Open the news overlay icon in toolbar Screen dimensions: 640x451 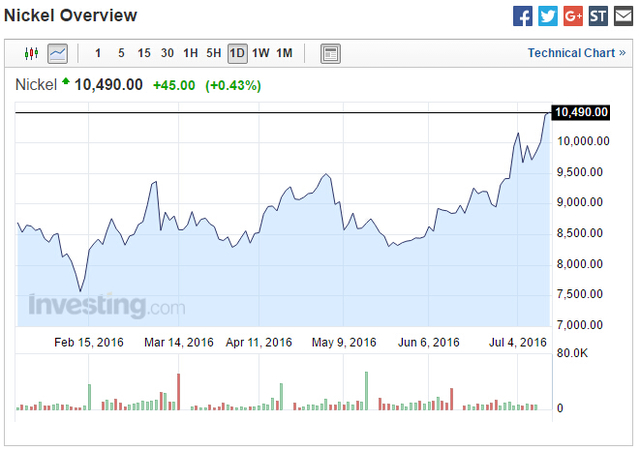pyautogui.click(x=331, y=53)
